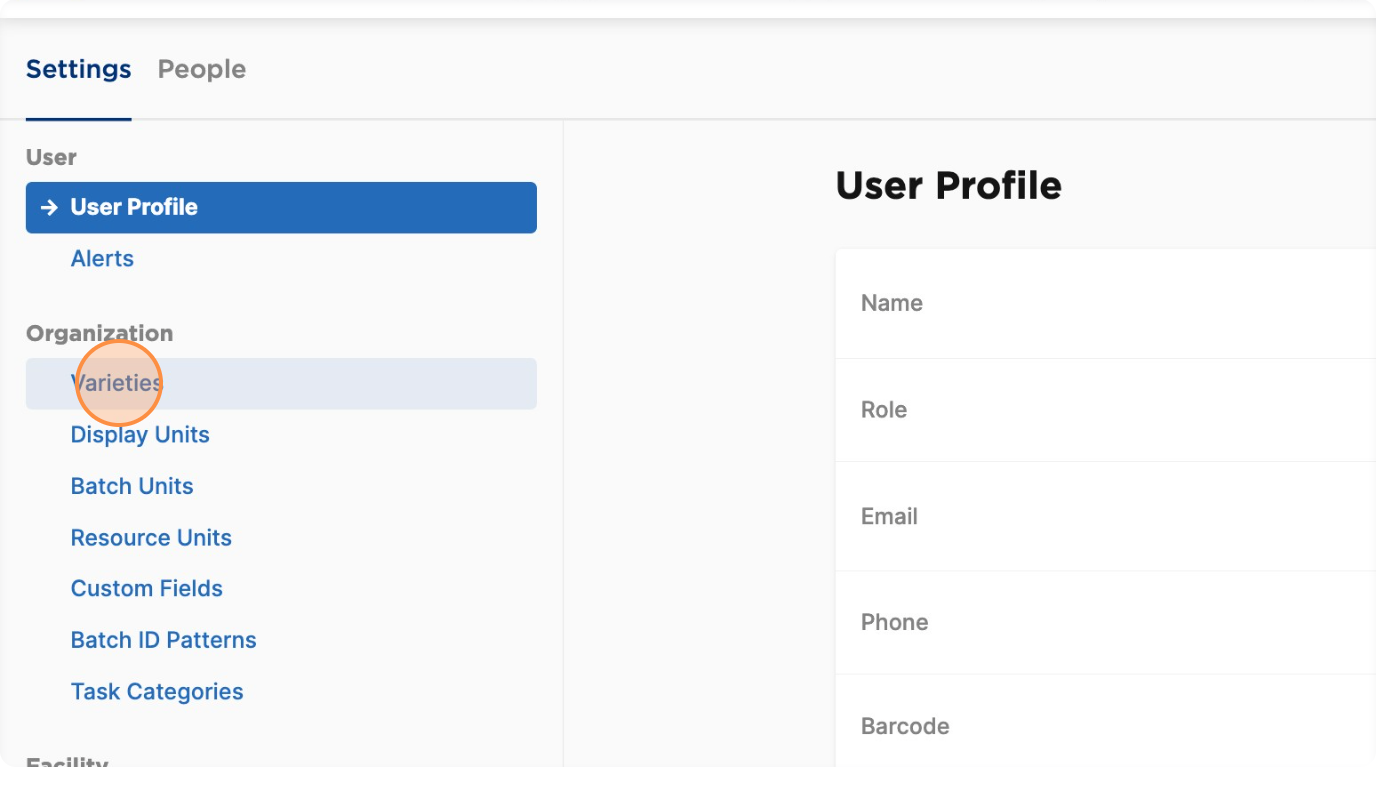Select the Settings tab
The image size is (1396, 788).
click(78, 69)
